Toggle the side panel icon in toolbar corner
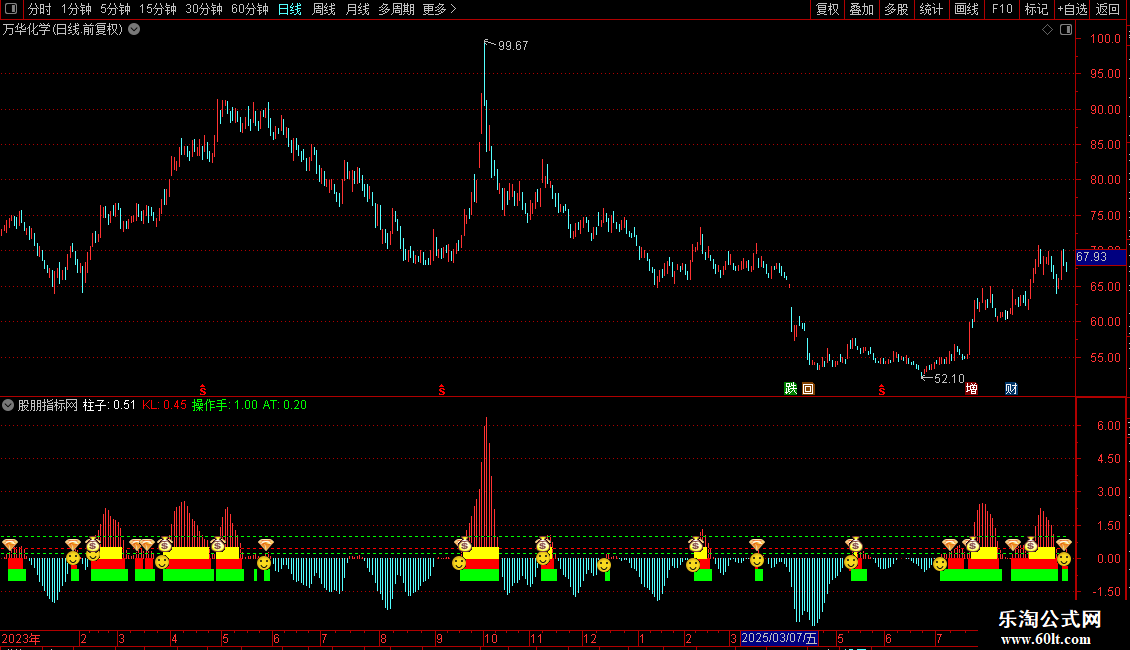 point(11,9)
